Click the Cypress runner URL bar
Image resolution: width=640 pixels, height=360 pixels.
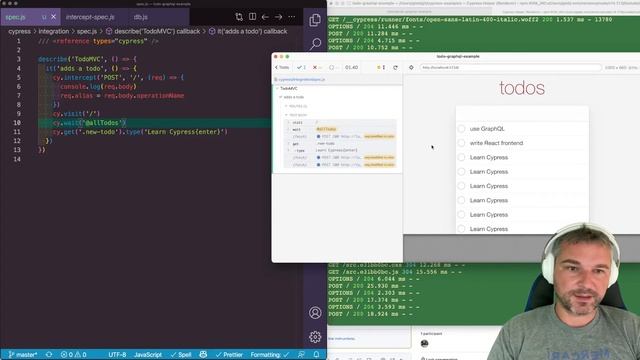click(x=510, y=67)
